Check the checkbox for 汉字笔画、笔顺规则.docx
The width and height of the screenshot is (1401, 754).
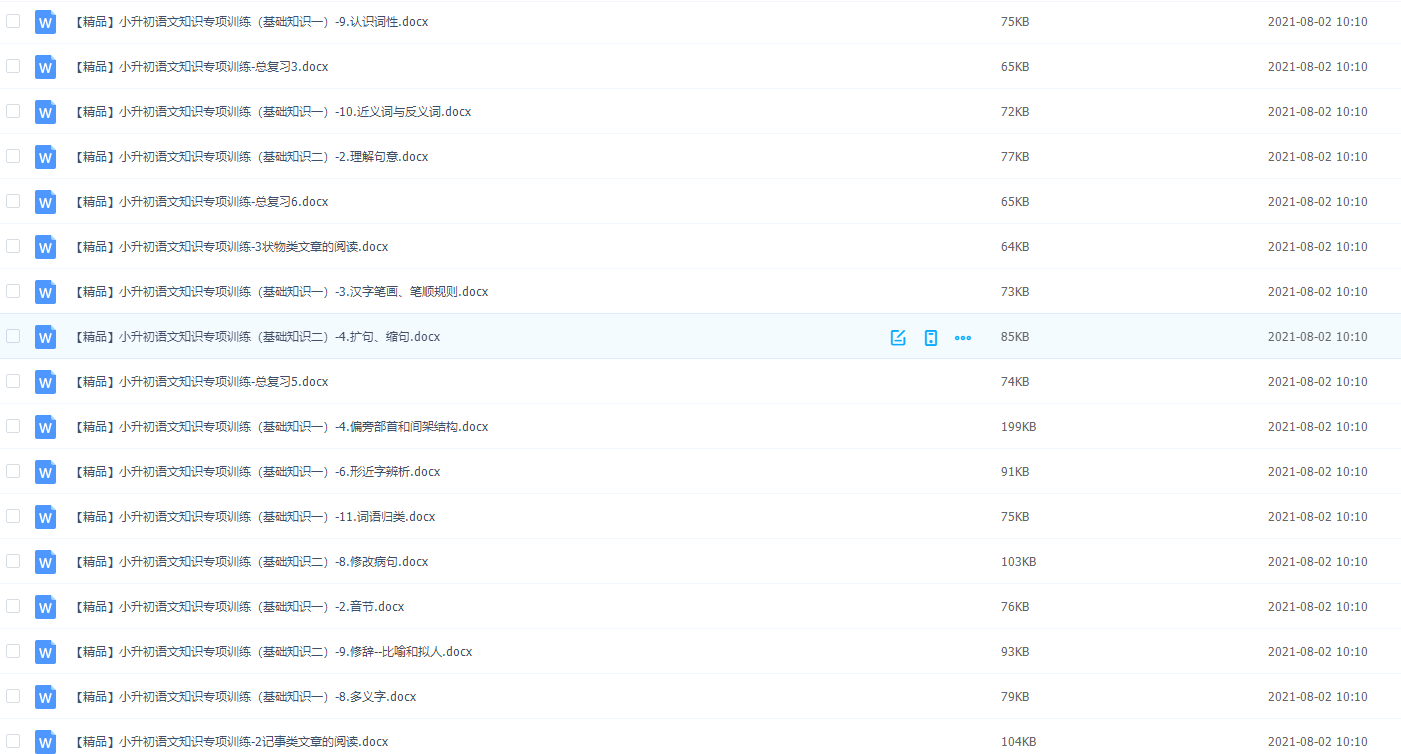tap(13, 291)
